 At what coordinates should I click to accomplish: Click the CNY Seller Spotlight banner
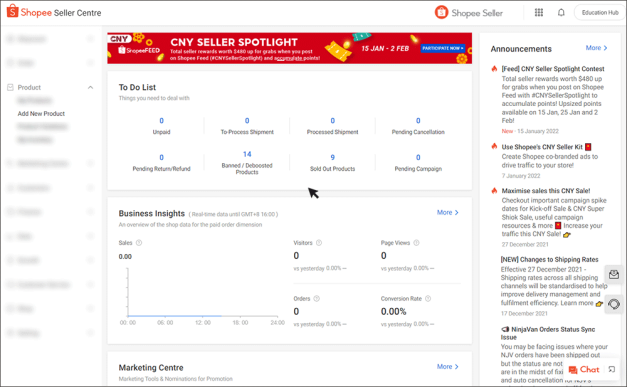point(289,48)
